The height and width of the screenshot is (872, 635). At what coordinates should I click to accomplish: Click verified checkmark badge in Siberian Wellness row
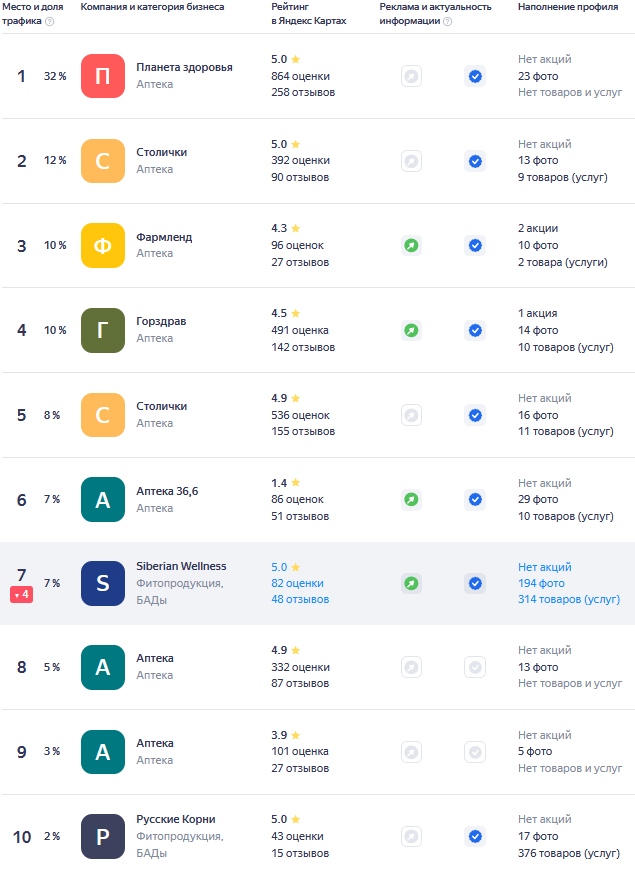tap(475, 583)
